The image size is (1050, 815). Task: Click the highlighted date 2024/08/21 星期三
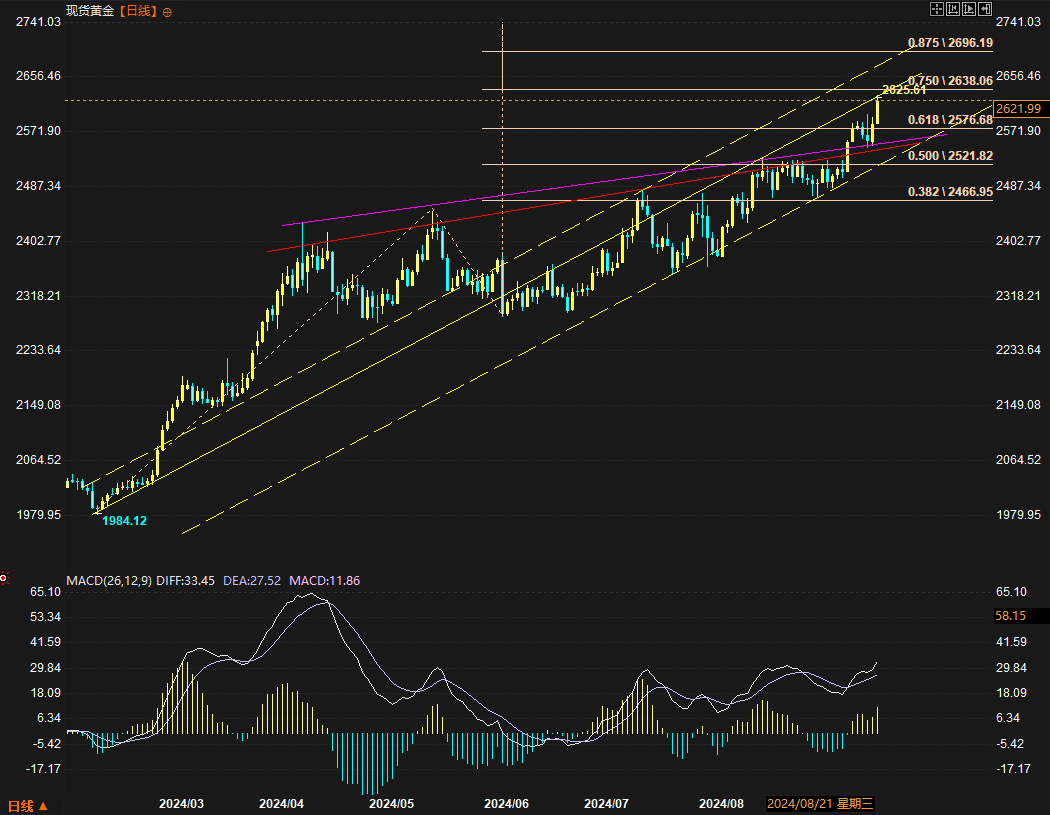(x=820, y=804)
